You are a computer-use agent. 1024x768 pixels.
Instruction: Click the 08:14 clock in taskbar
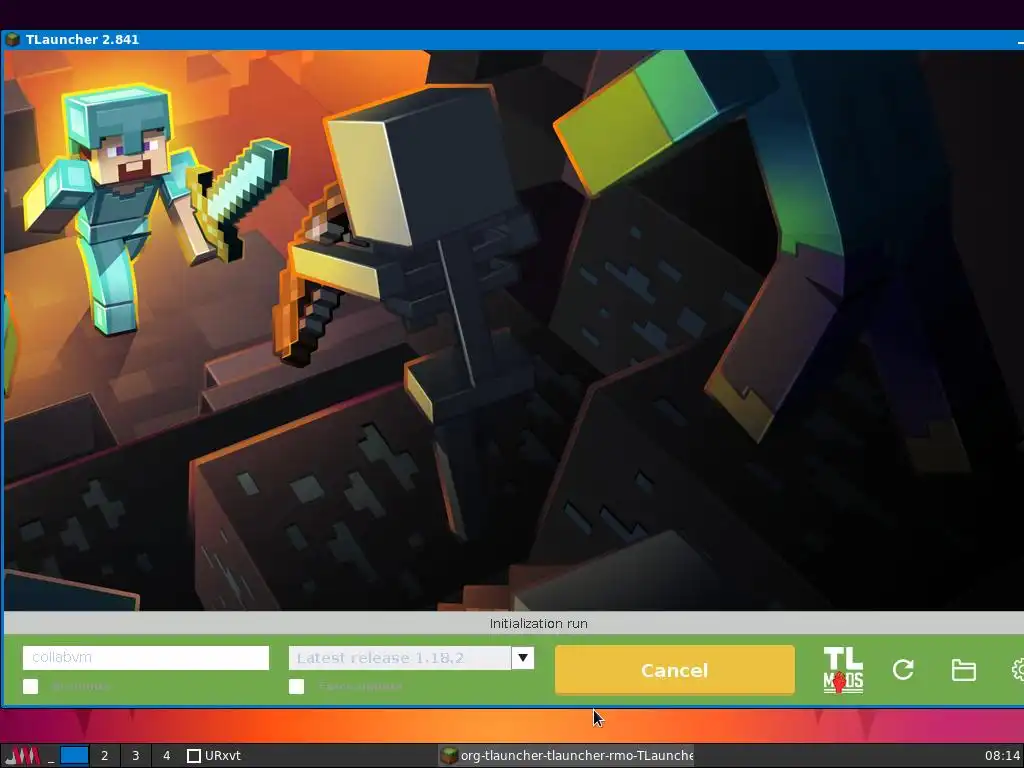point(1002,756)
